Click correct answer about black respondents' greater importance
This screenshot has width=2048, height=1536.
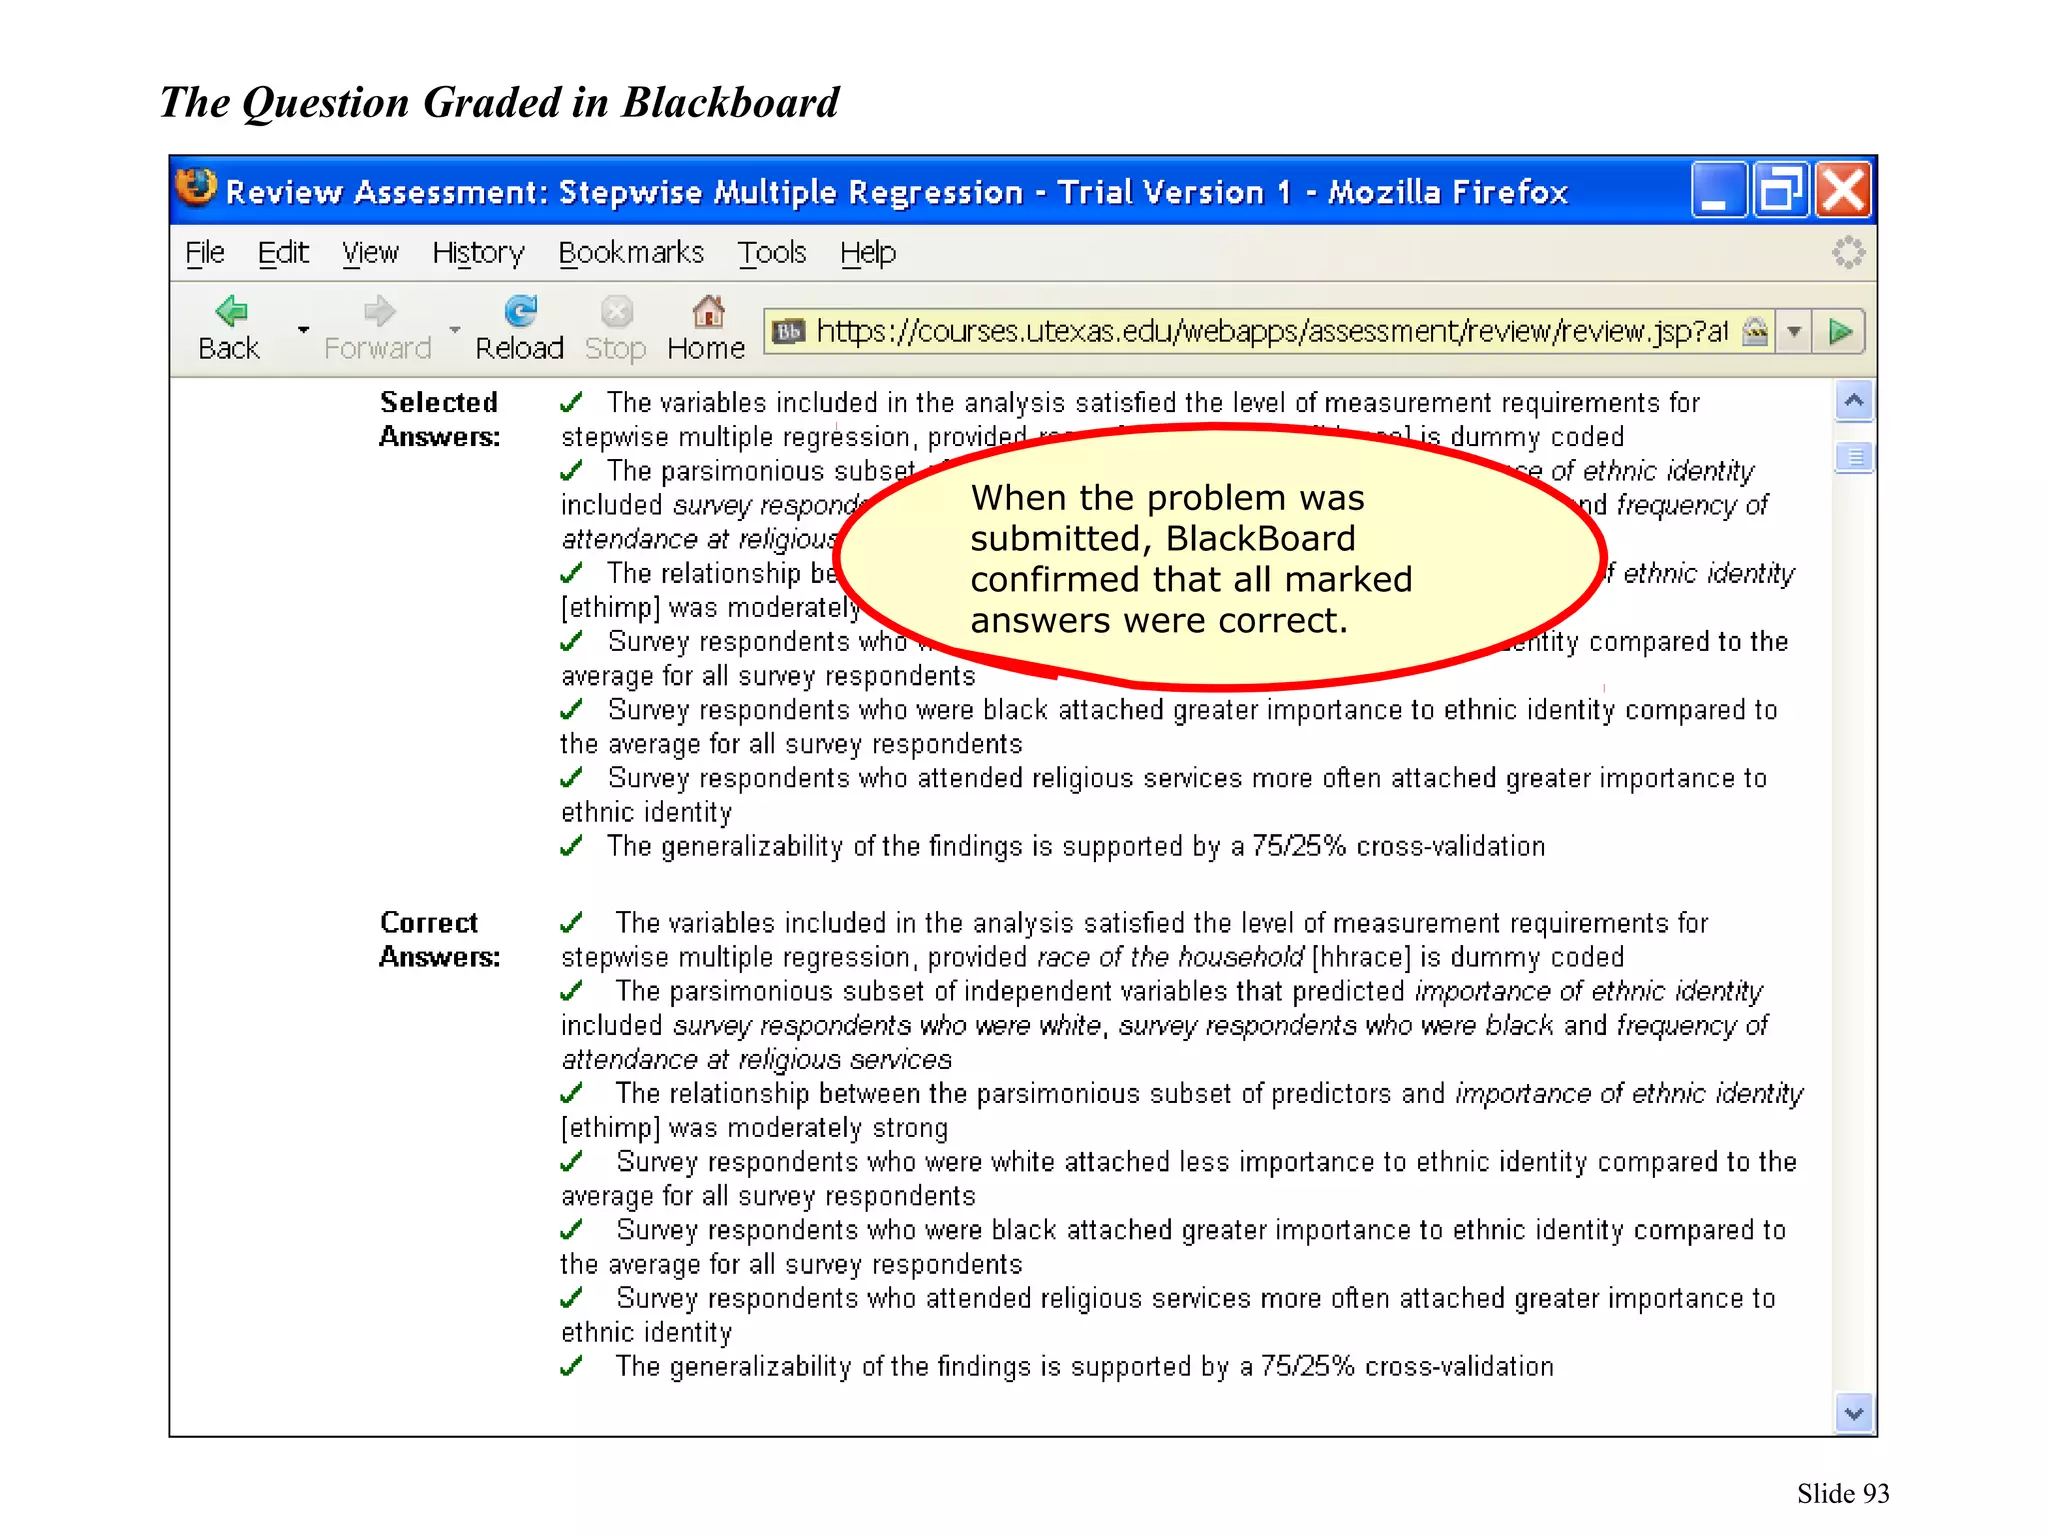coord(1173,1246)
